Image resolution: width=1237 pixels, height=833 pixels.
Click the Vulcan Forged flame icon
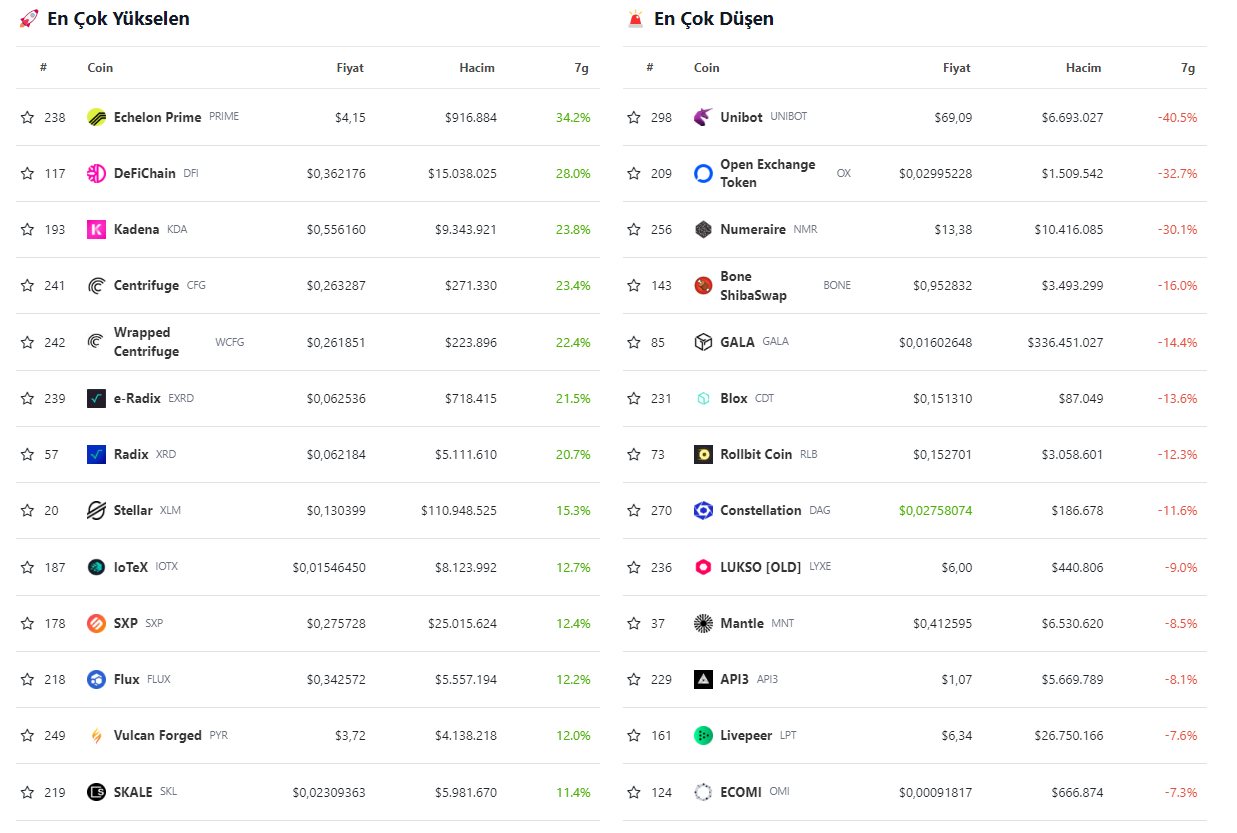(96, 735)
